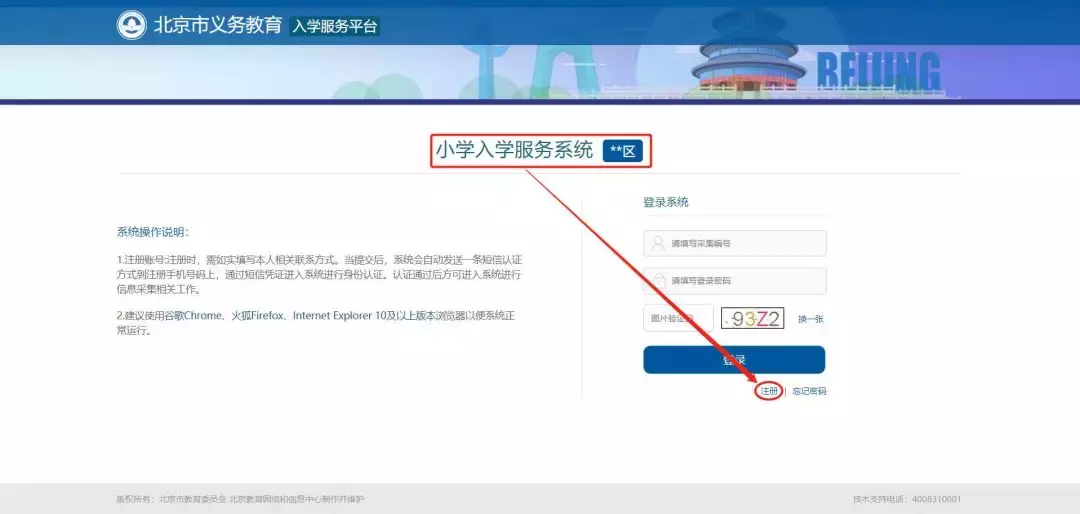Click the 小学入学服务系统 page heading
The height and width of the screenshot is (514, 1080).
coord(514,150)
